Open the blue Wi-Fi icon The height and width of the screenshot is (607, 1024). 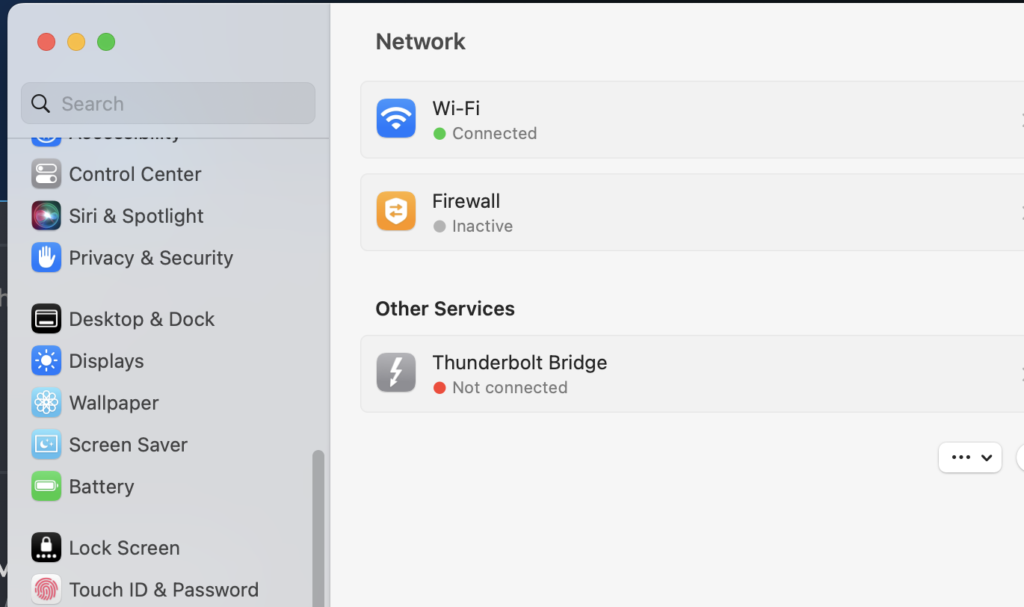click(x=396, y=118)
